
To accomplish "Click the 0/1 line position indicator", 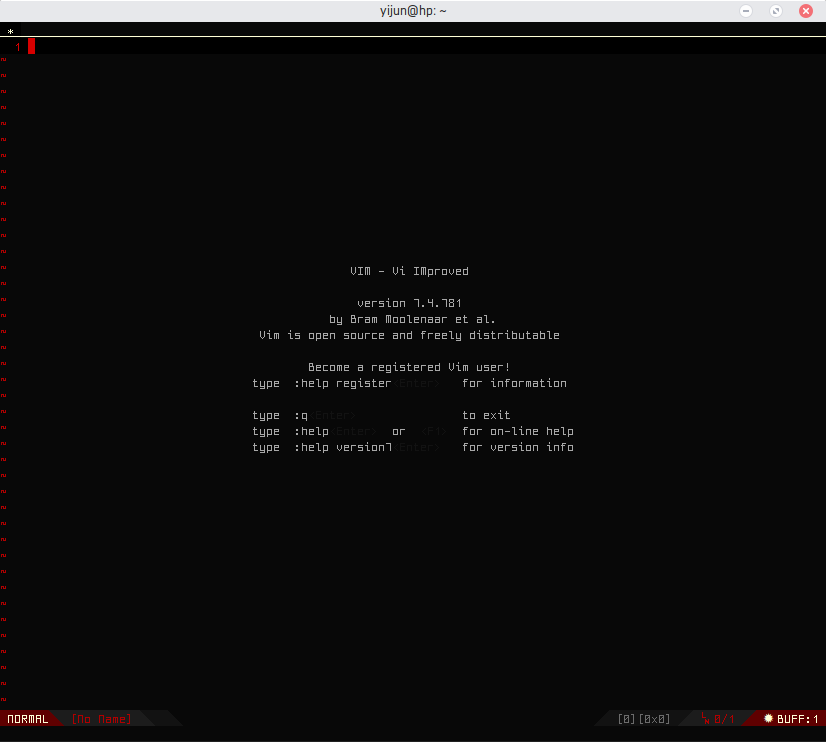I will [724, 719].
